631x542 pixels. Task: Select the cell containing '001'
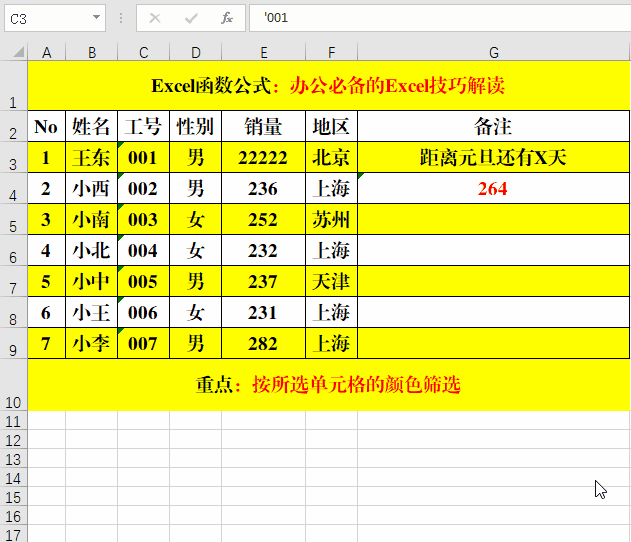(x=143, y=157)
